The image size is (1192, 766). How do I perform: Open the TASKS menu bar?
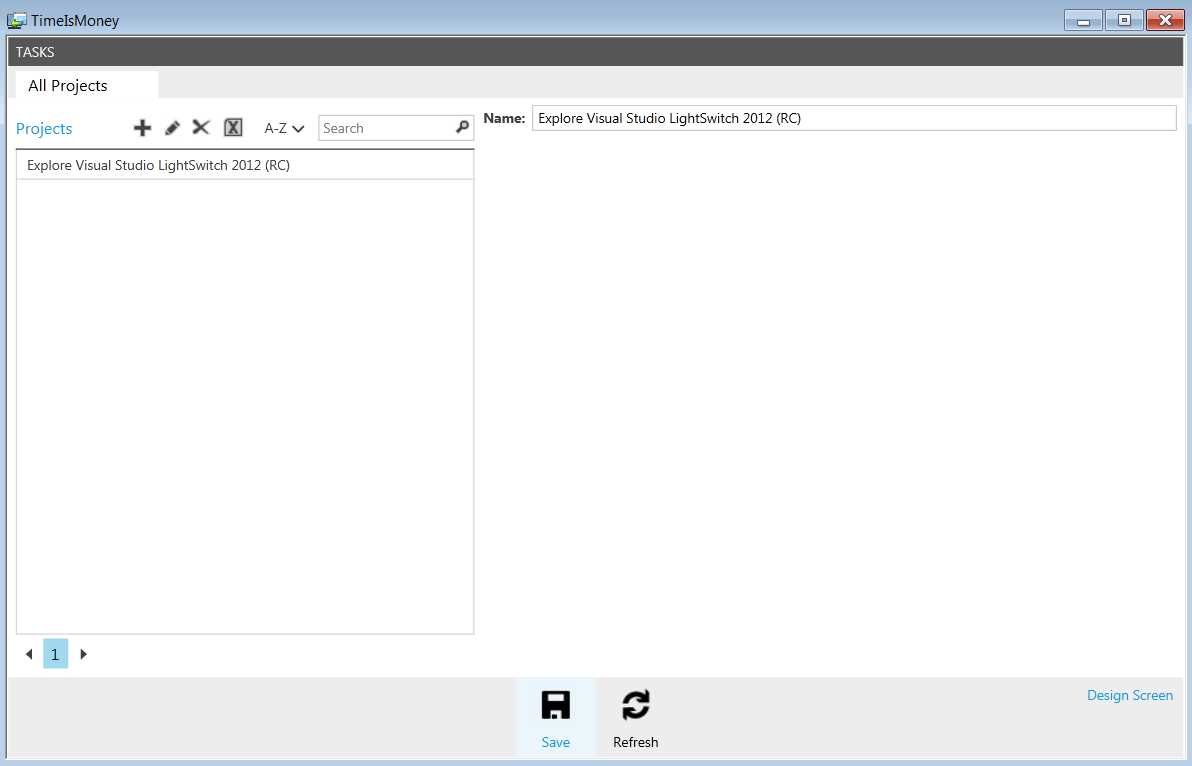tap(35, 51)
